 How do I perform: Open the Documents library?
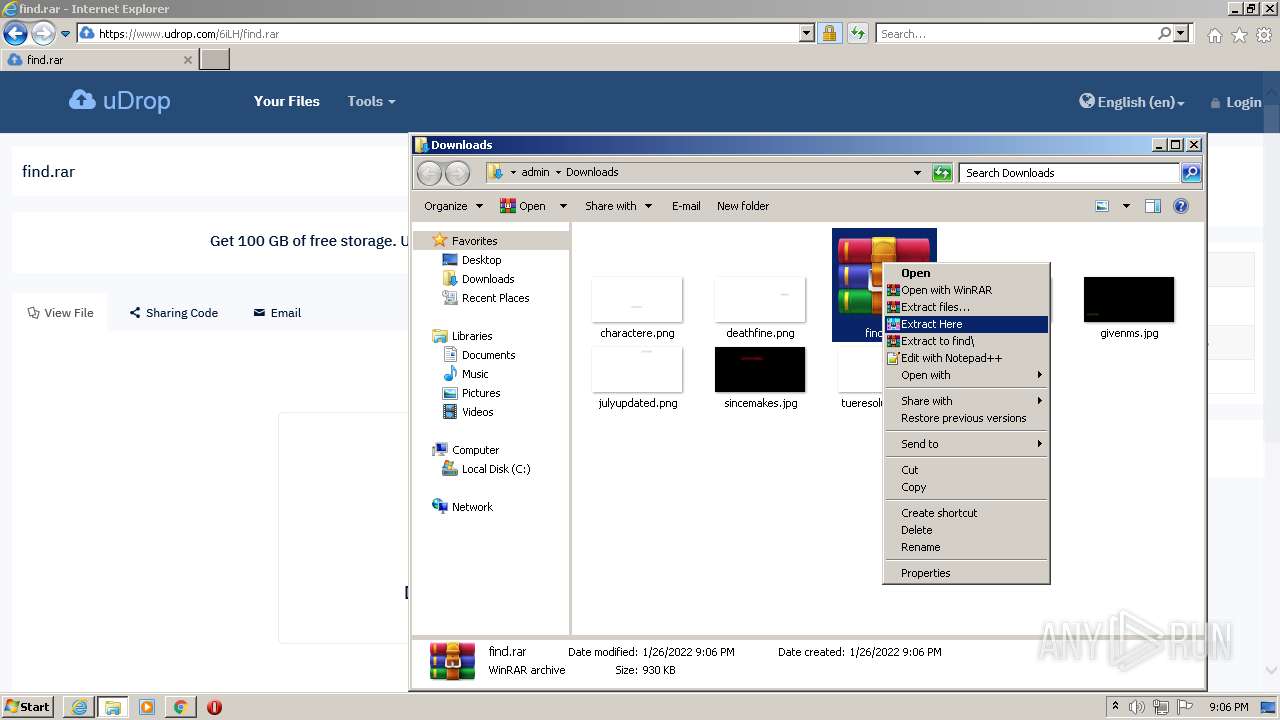click(488, 355)
